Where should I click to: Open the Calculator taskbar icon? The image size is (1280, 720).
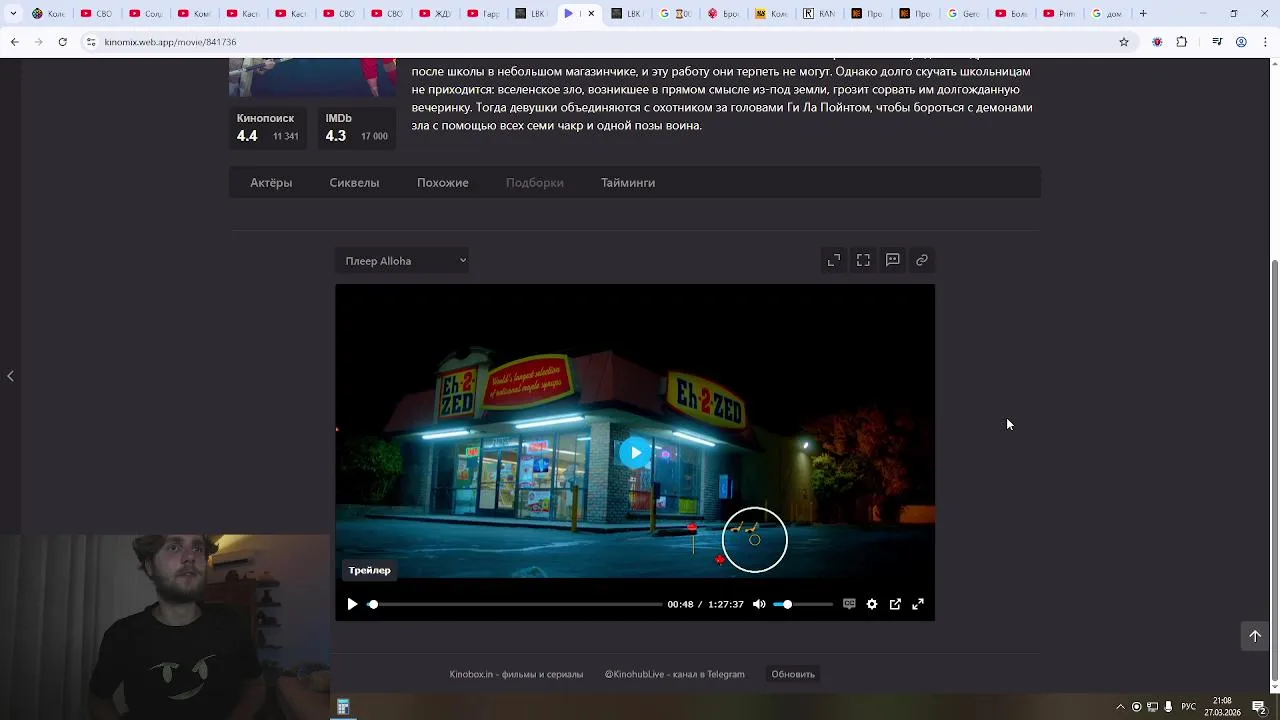click(342, 707)
